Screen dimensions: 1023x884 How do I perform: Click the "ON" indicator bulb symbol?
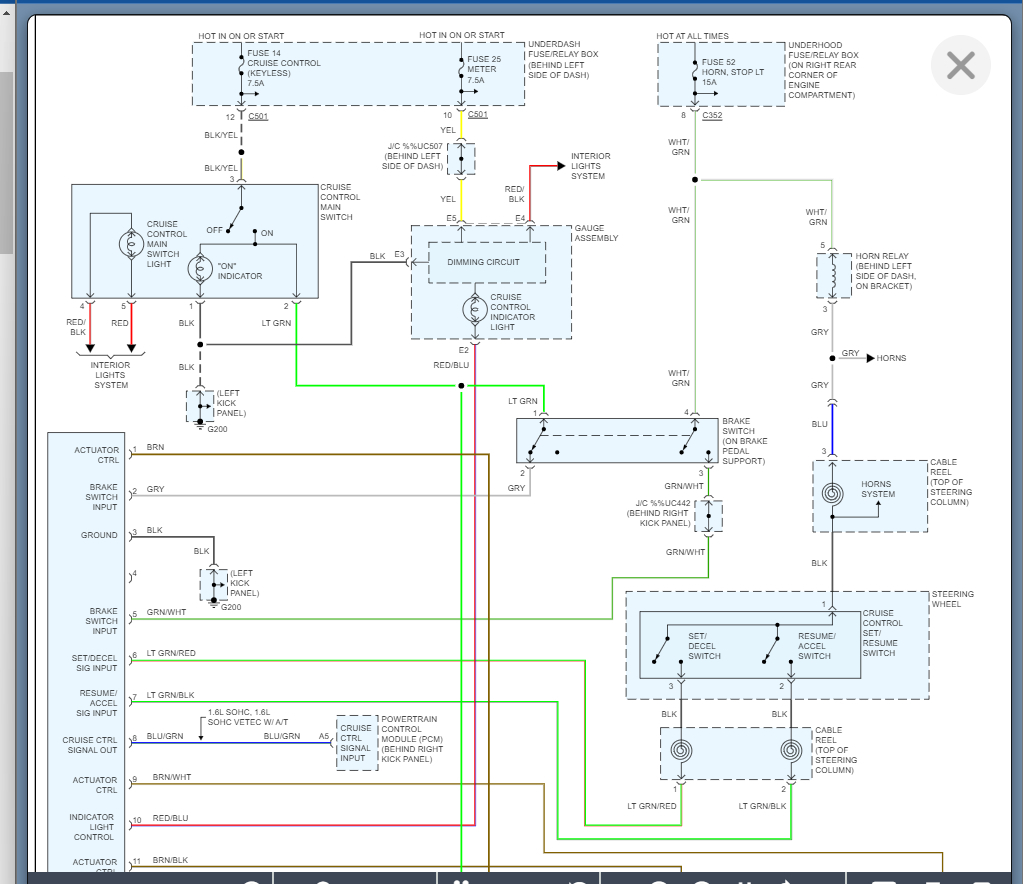pyautogui.click(x=200, y=270)
